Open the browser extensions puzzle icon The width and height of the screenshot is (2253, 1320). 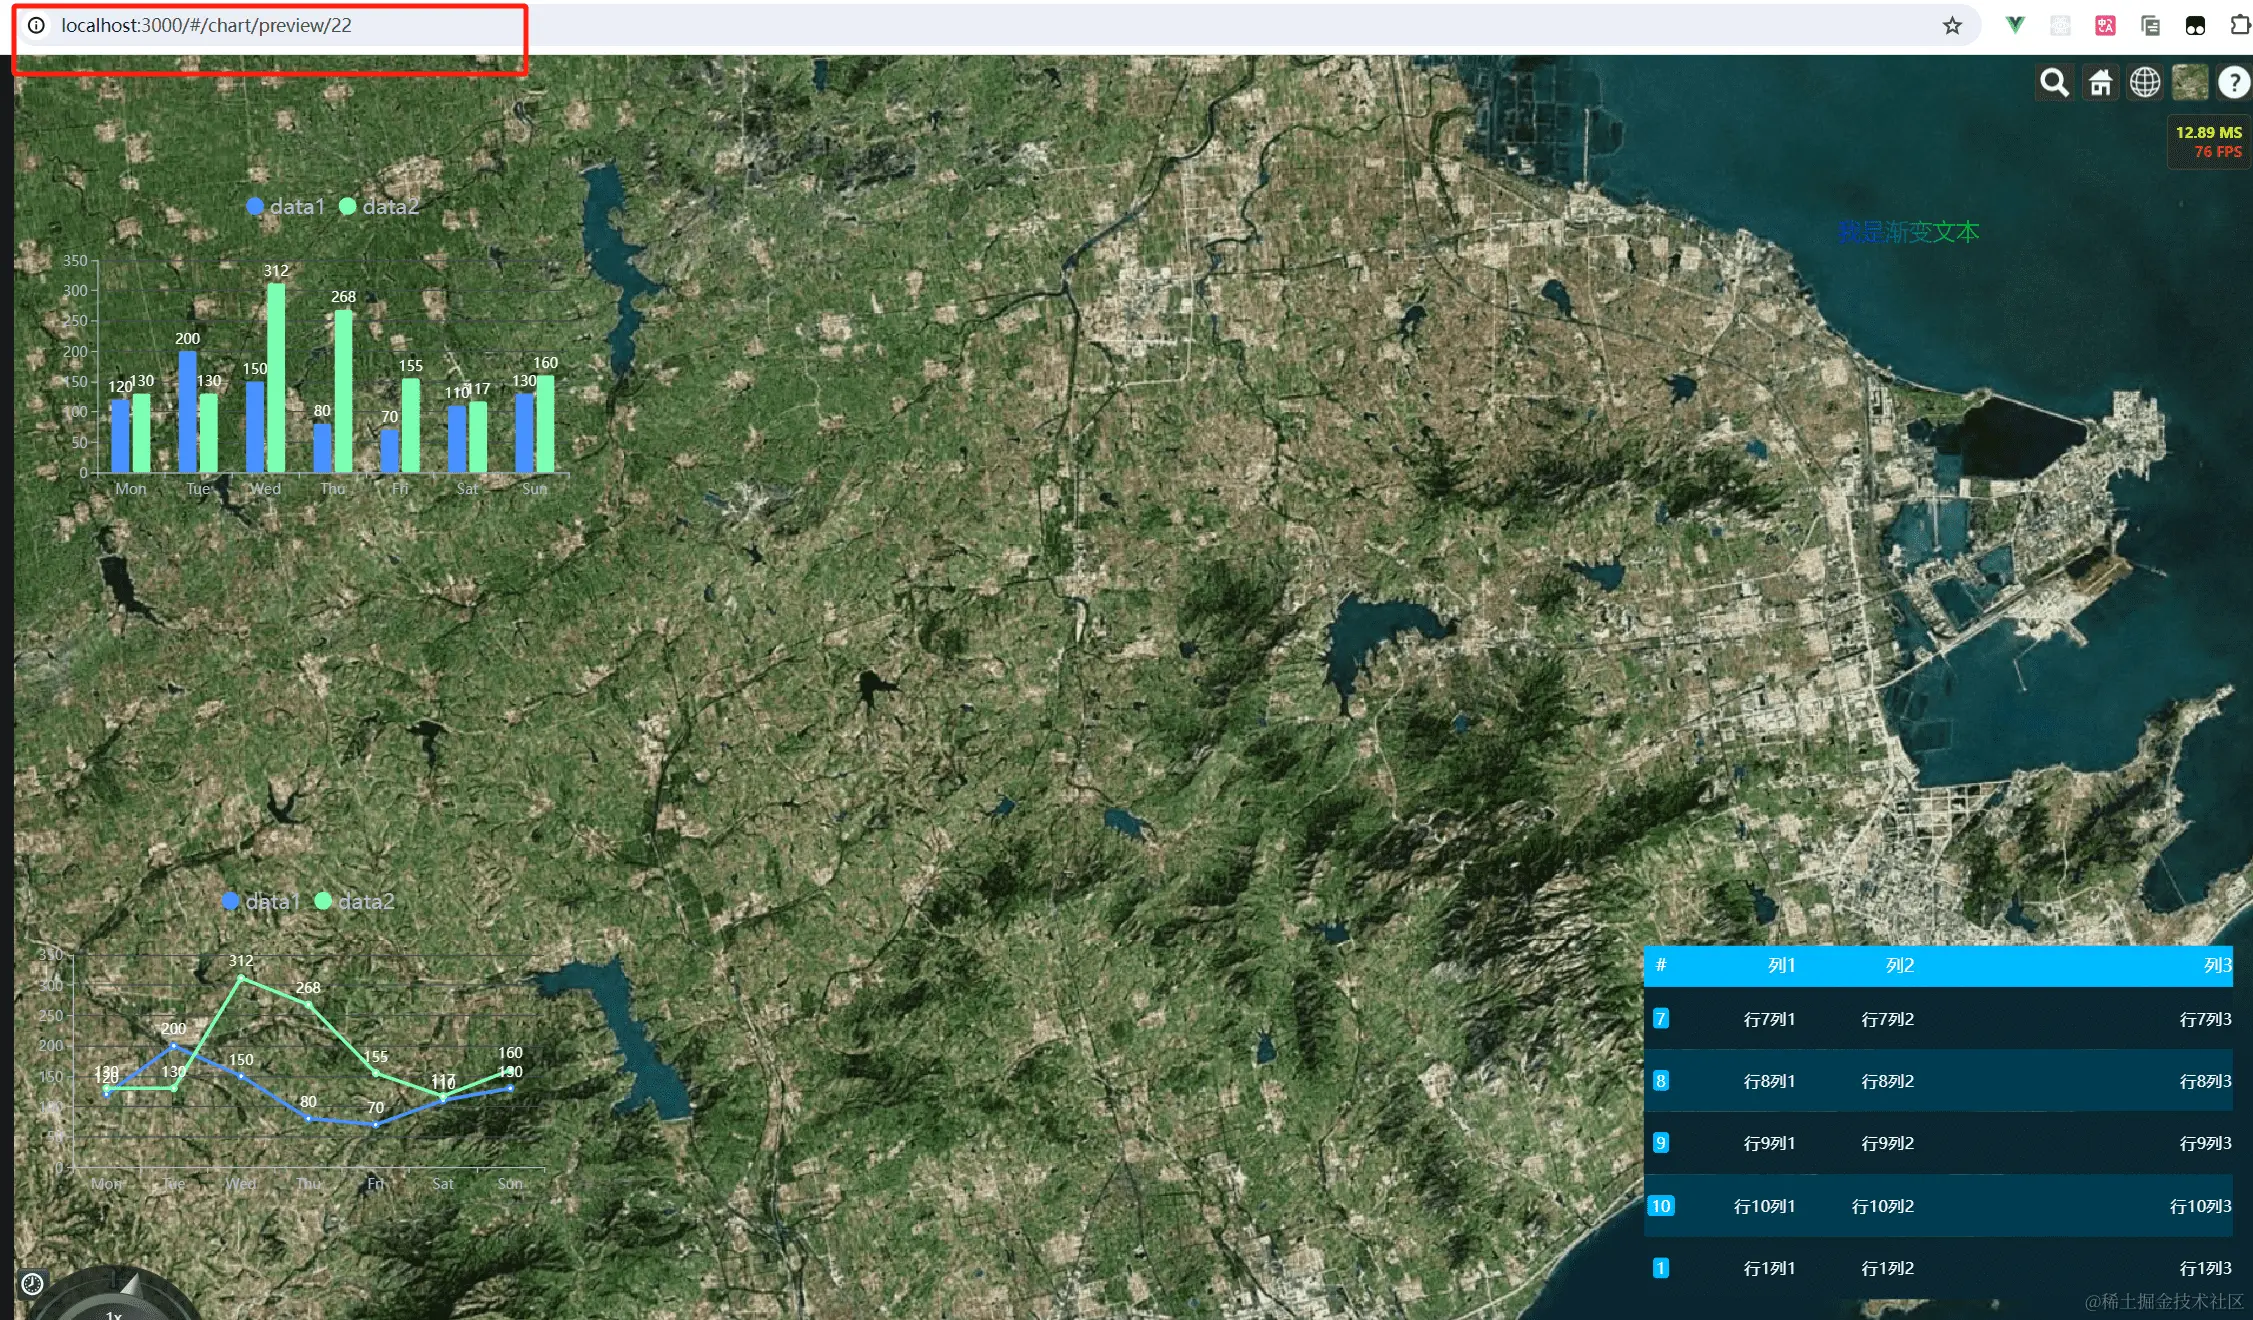(x=2240, y=26)
